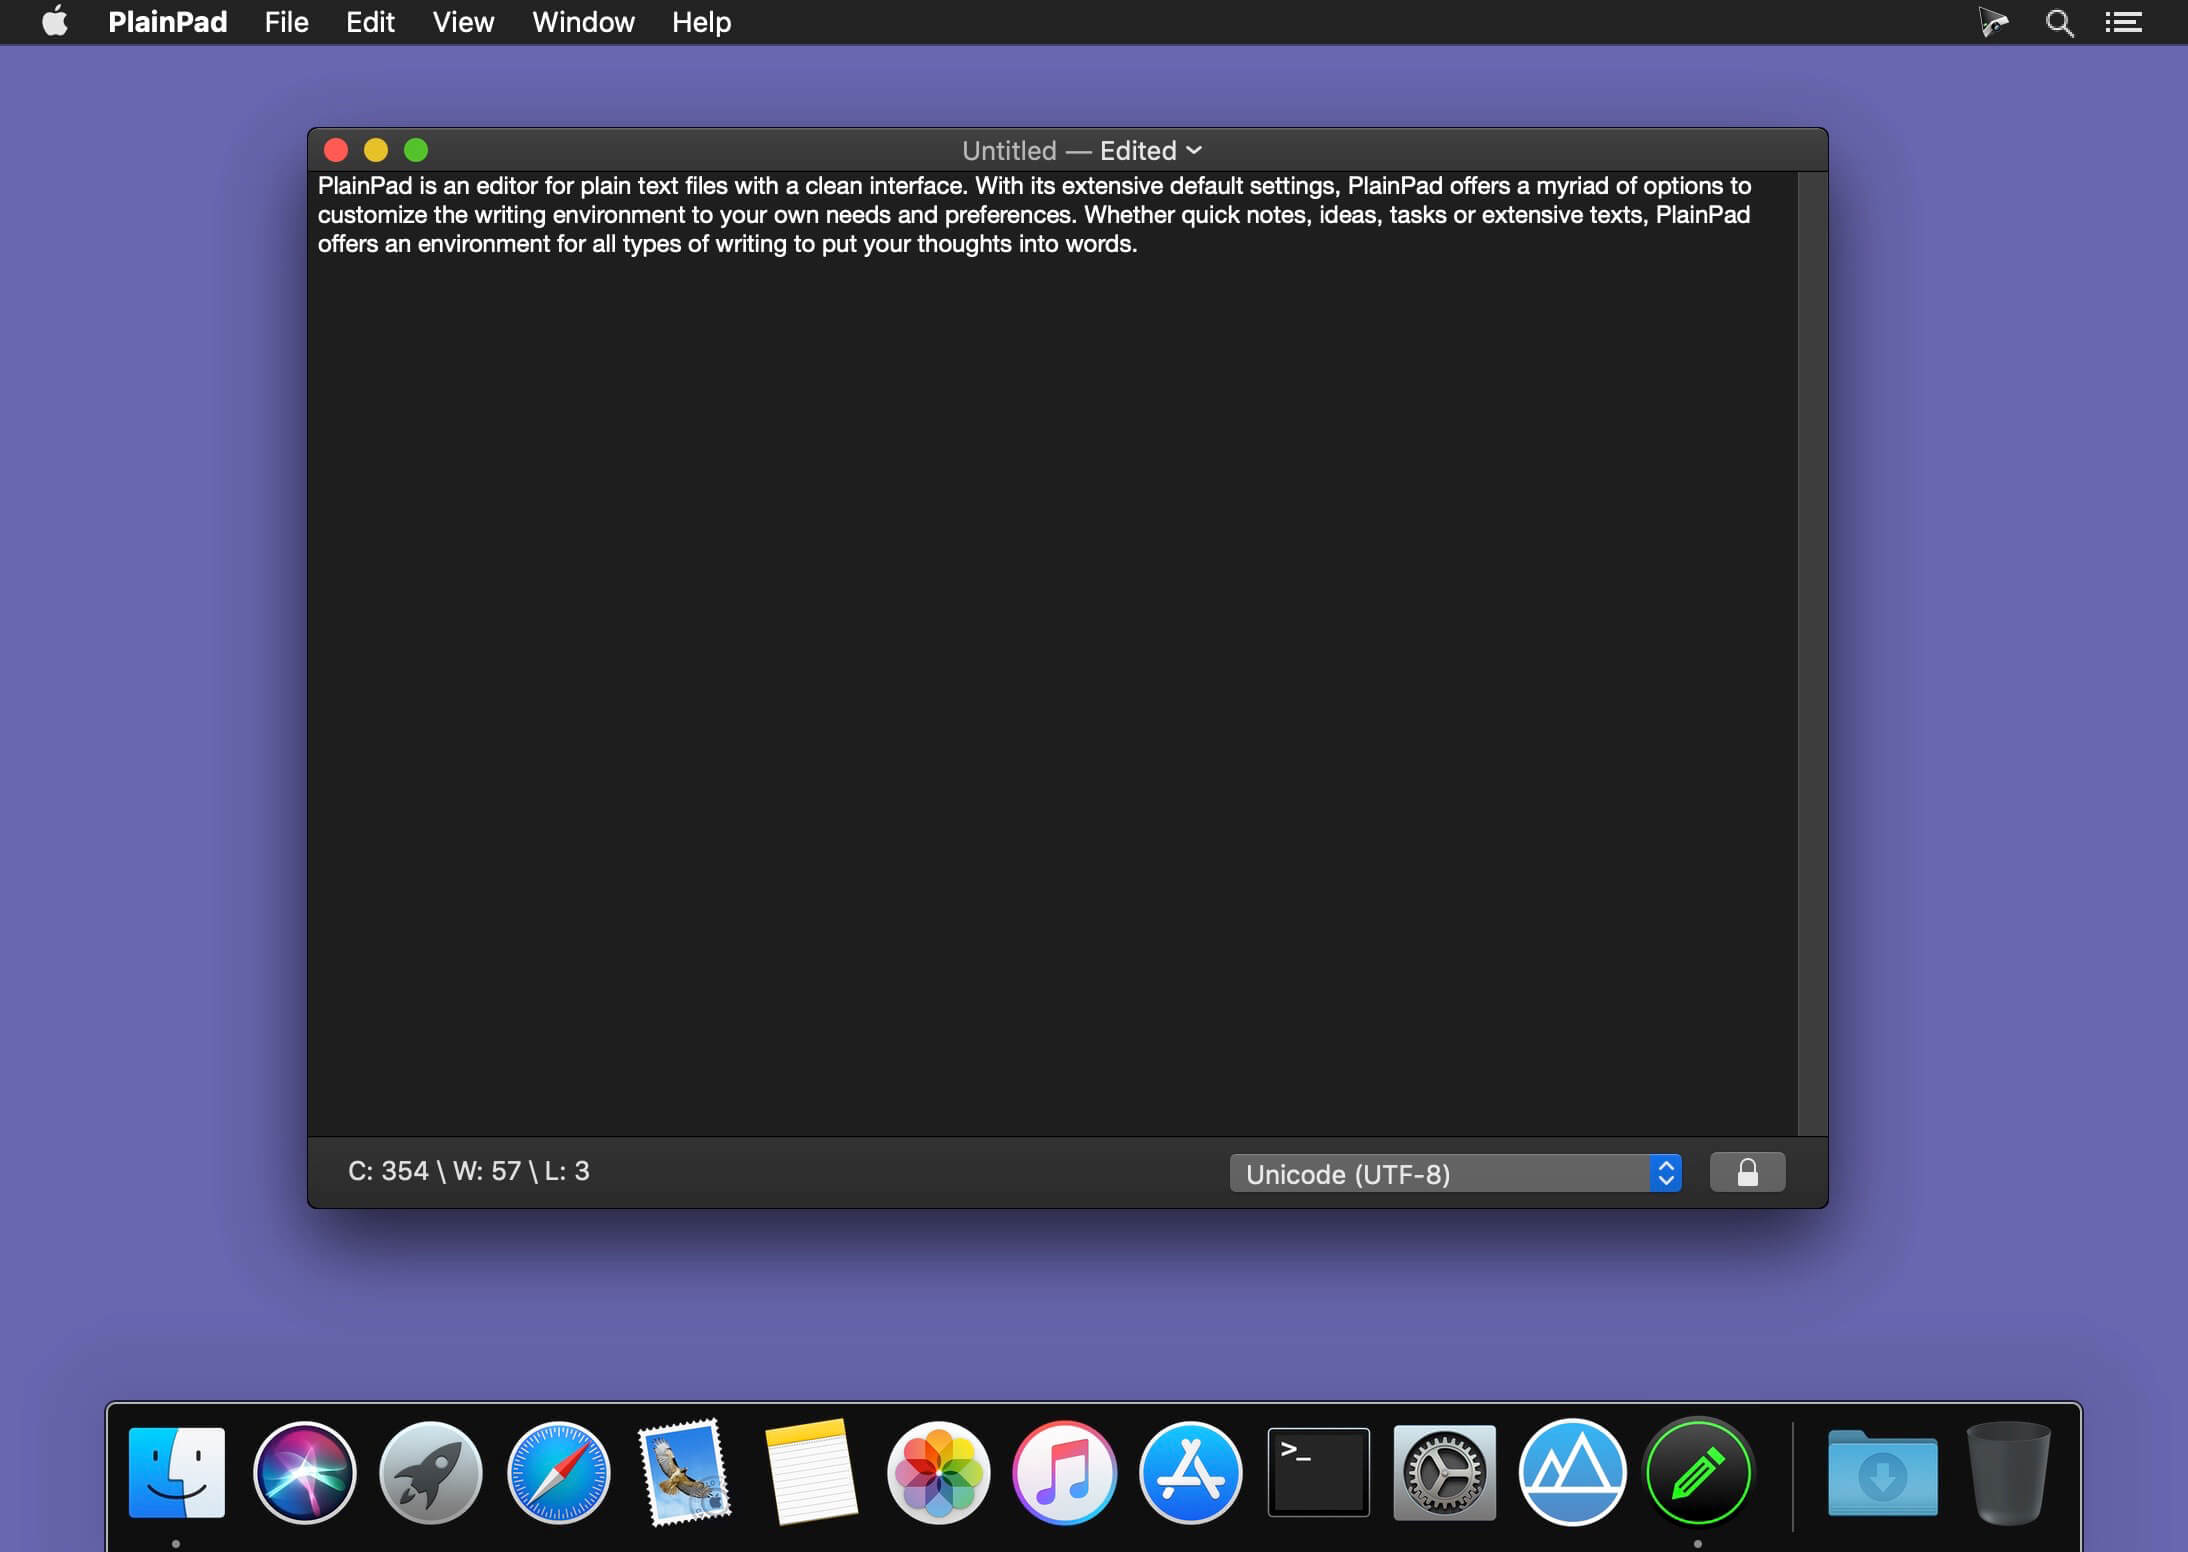This screenshot has height=1552, width=2188.
Task: Open the App Store dock icon
Action: [1190, 1472]
